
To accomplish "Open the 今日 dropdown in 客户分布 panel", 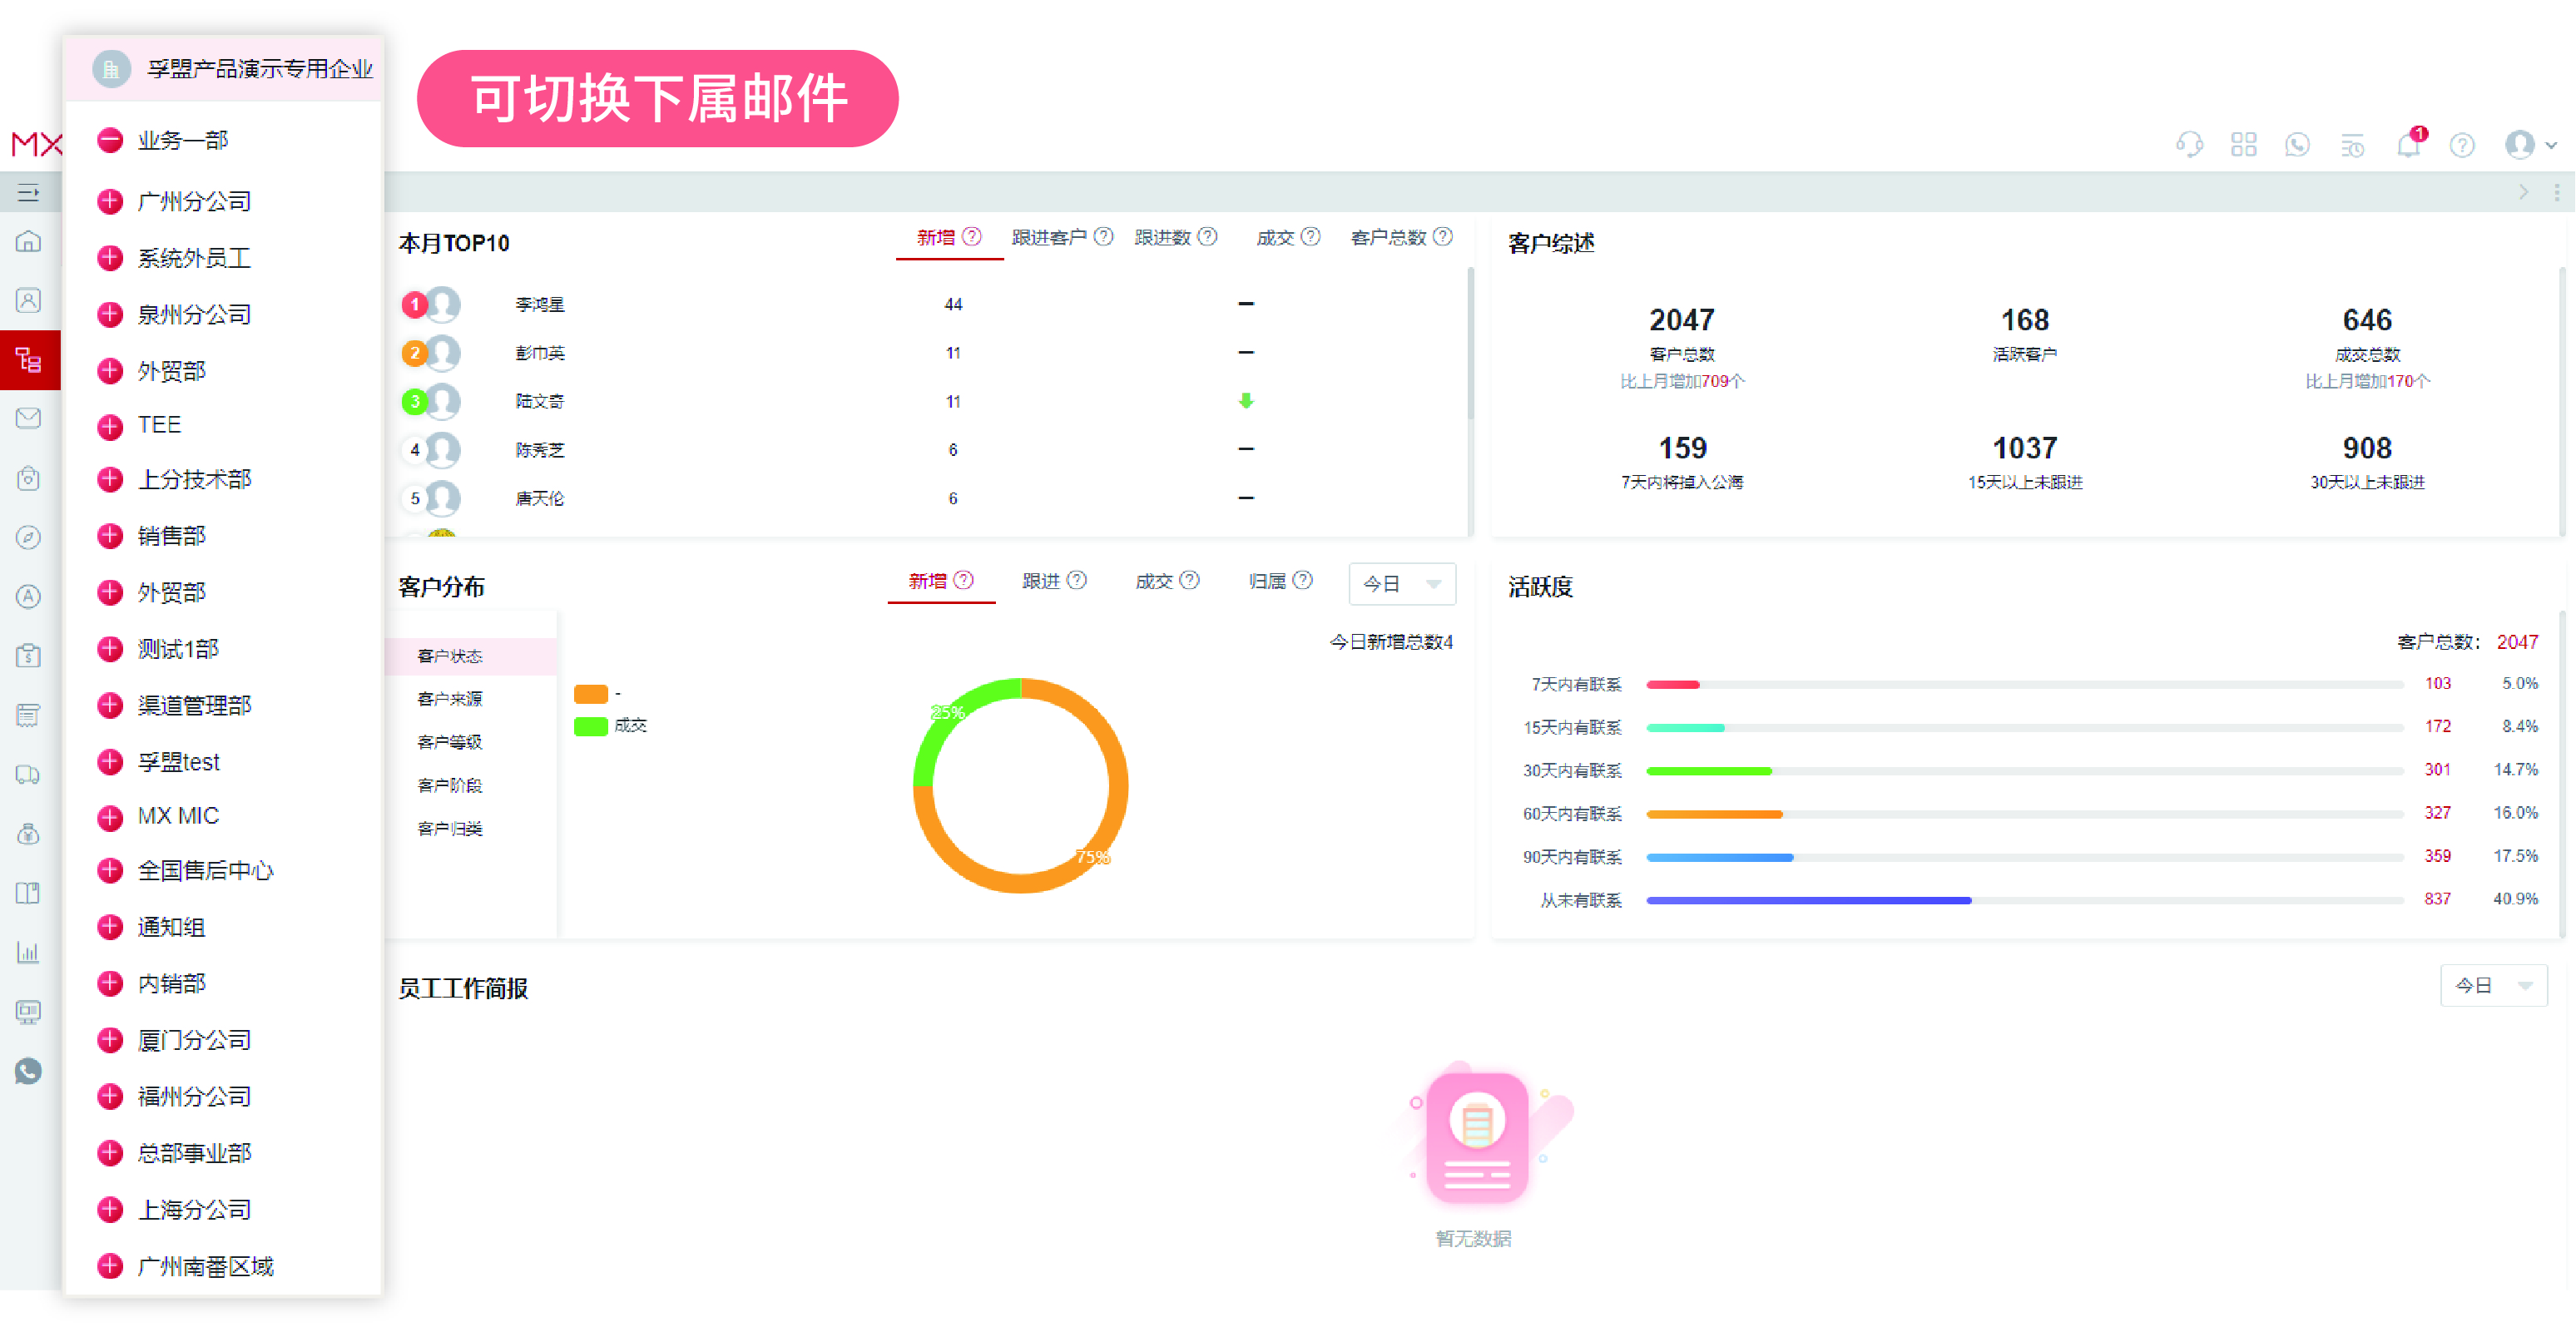I will pos(1402,583).
